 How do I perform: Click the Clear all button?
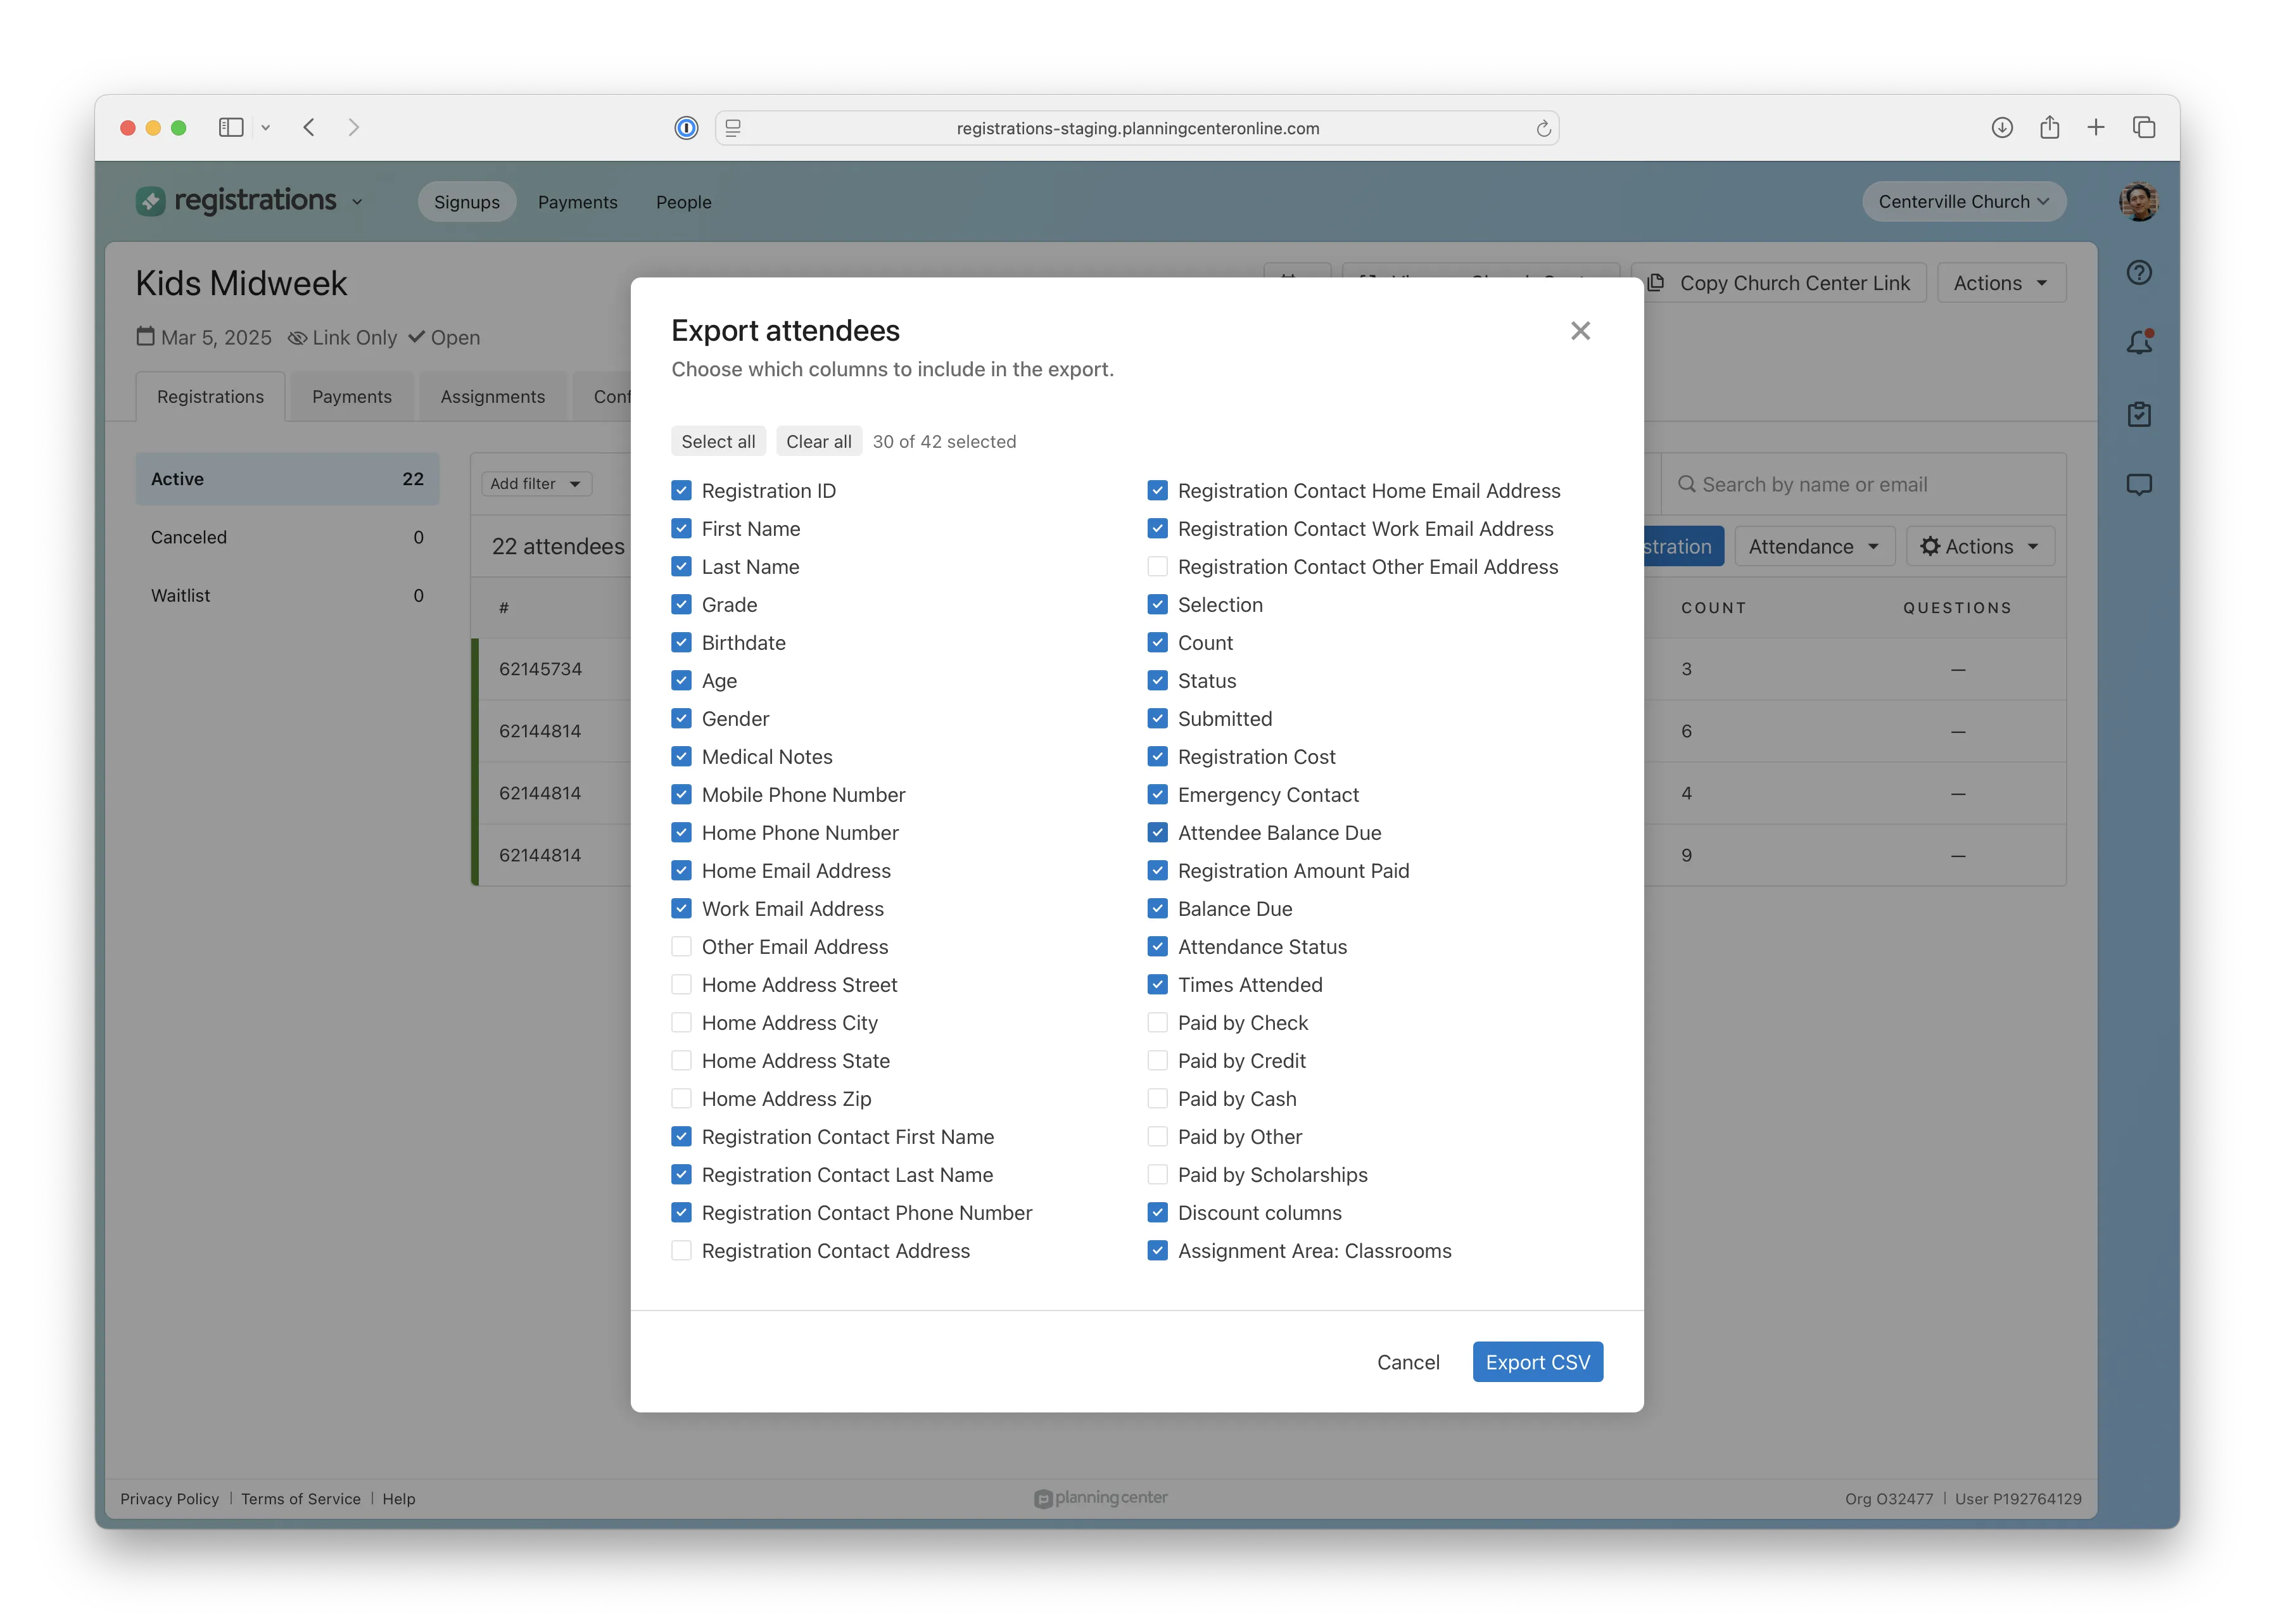click(x=818, y=441)
